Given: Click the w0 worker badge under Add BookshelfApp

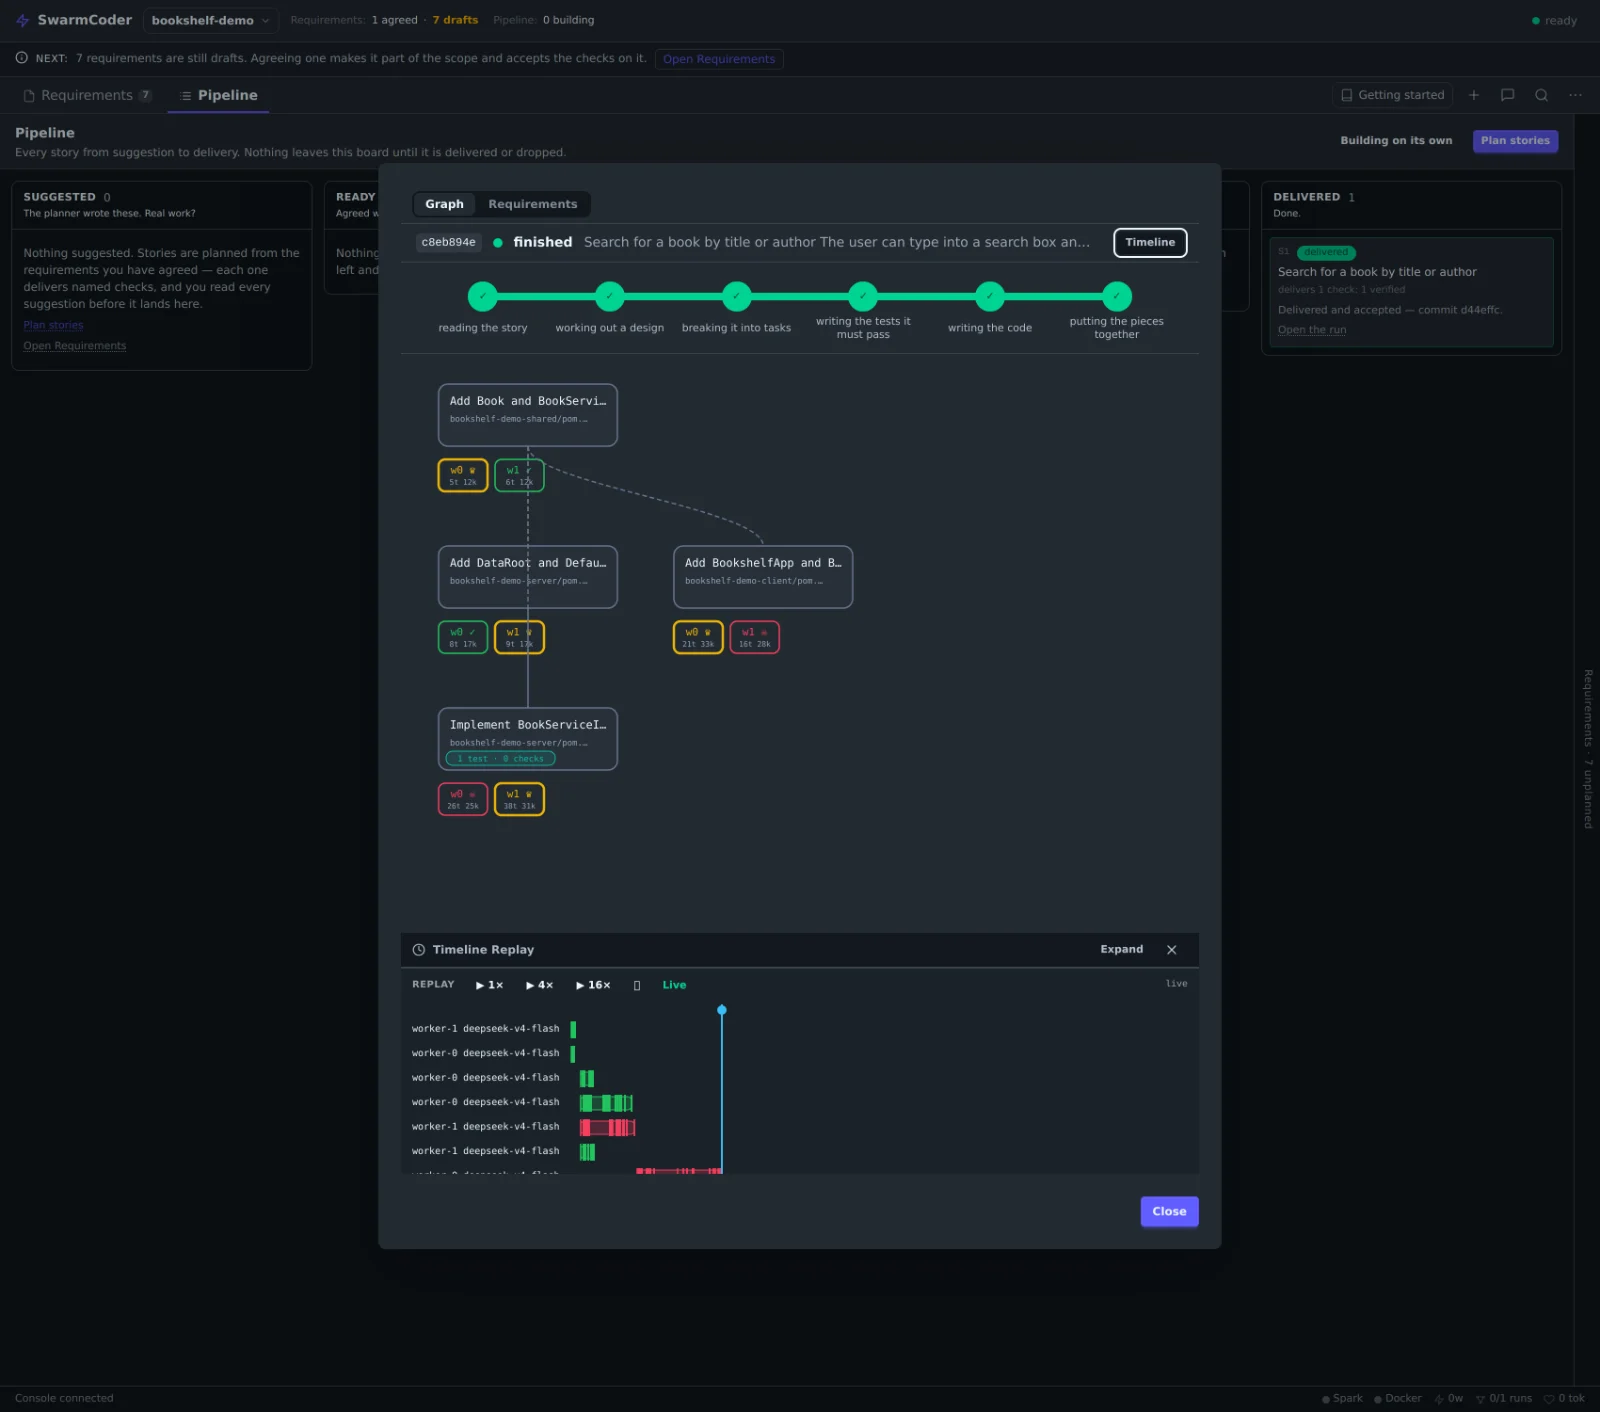Looking at the screenshot, I should click(x=698, y=638).
